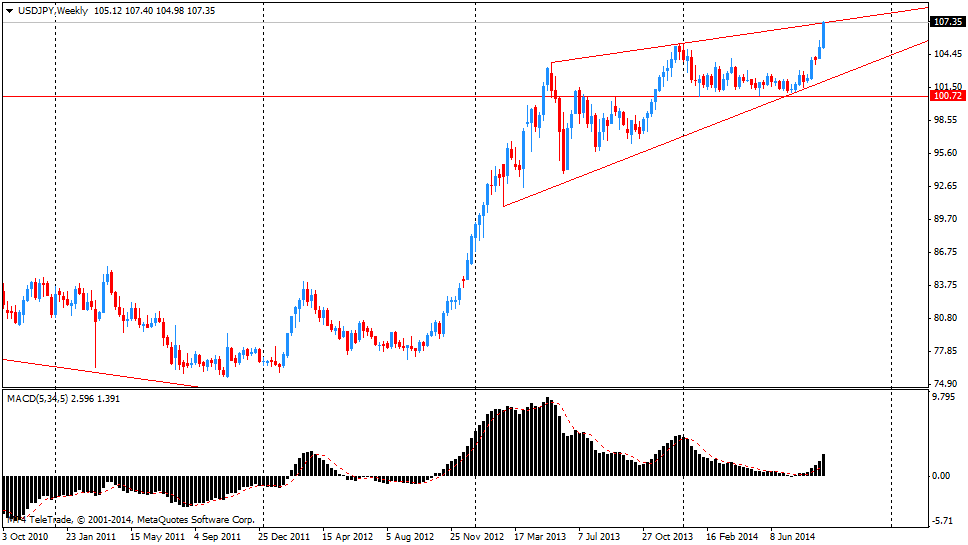Click the 89.70 price axis label
Viewport: 968px width, 545px height.
(947, 218)
